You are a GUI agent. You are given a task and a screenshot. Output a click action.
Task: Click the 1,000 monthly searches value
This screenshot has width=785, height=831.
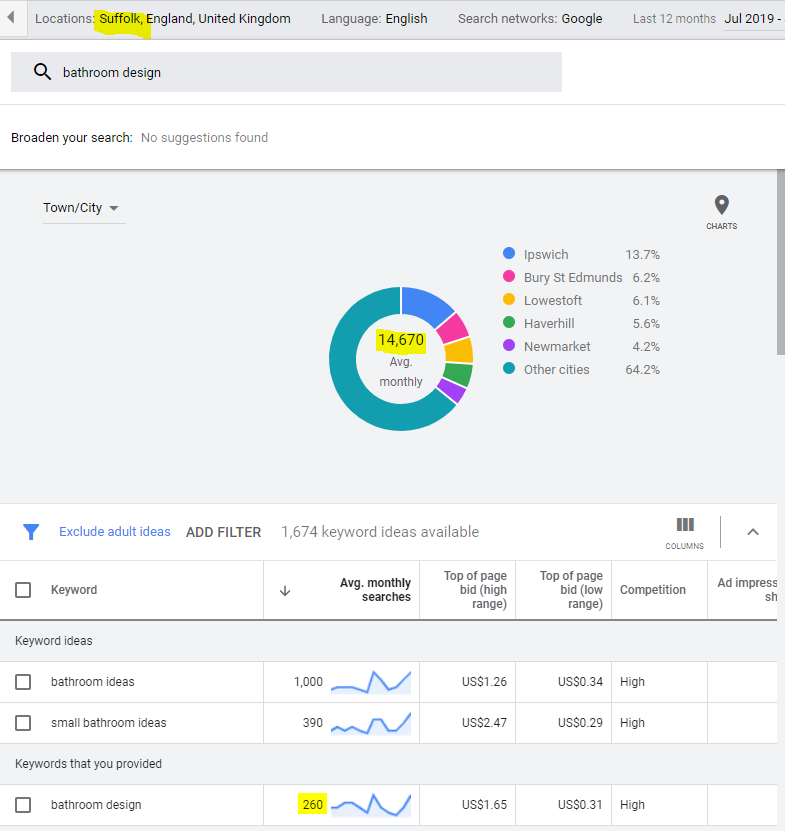308,682
